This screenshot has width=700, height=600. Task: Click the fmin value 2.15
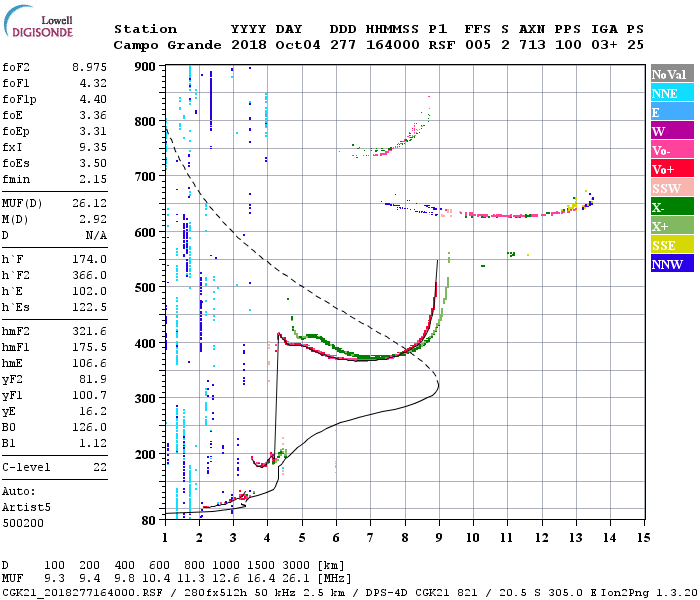coord(93,179)
